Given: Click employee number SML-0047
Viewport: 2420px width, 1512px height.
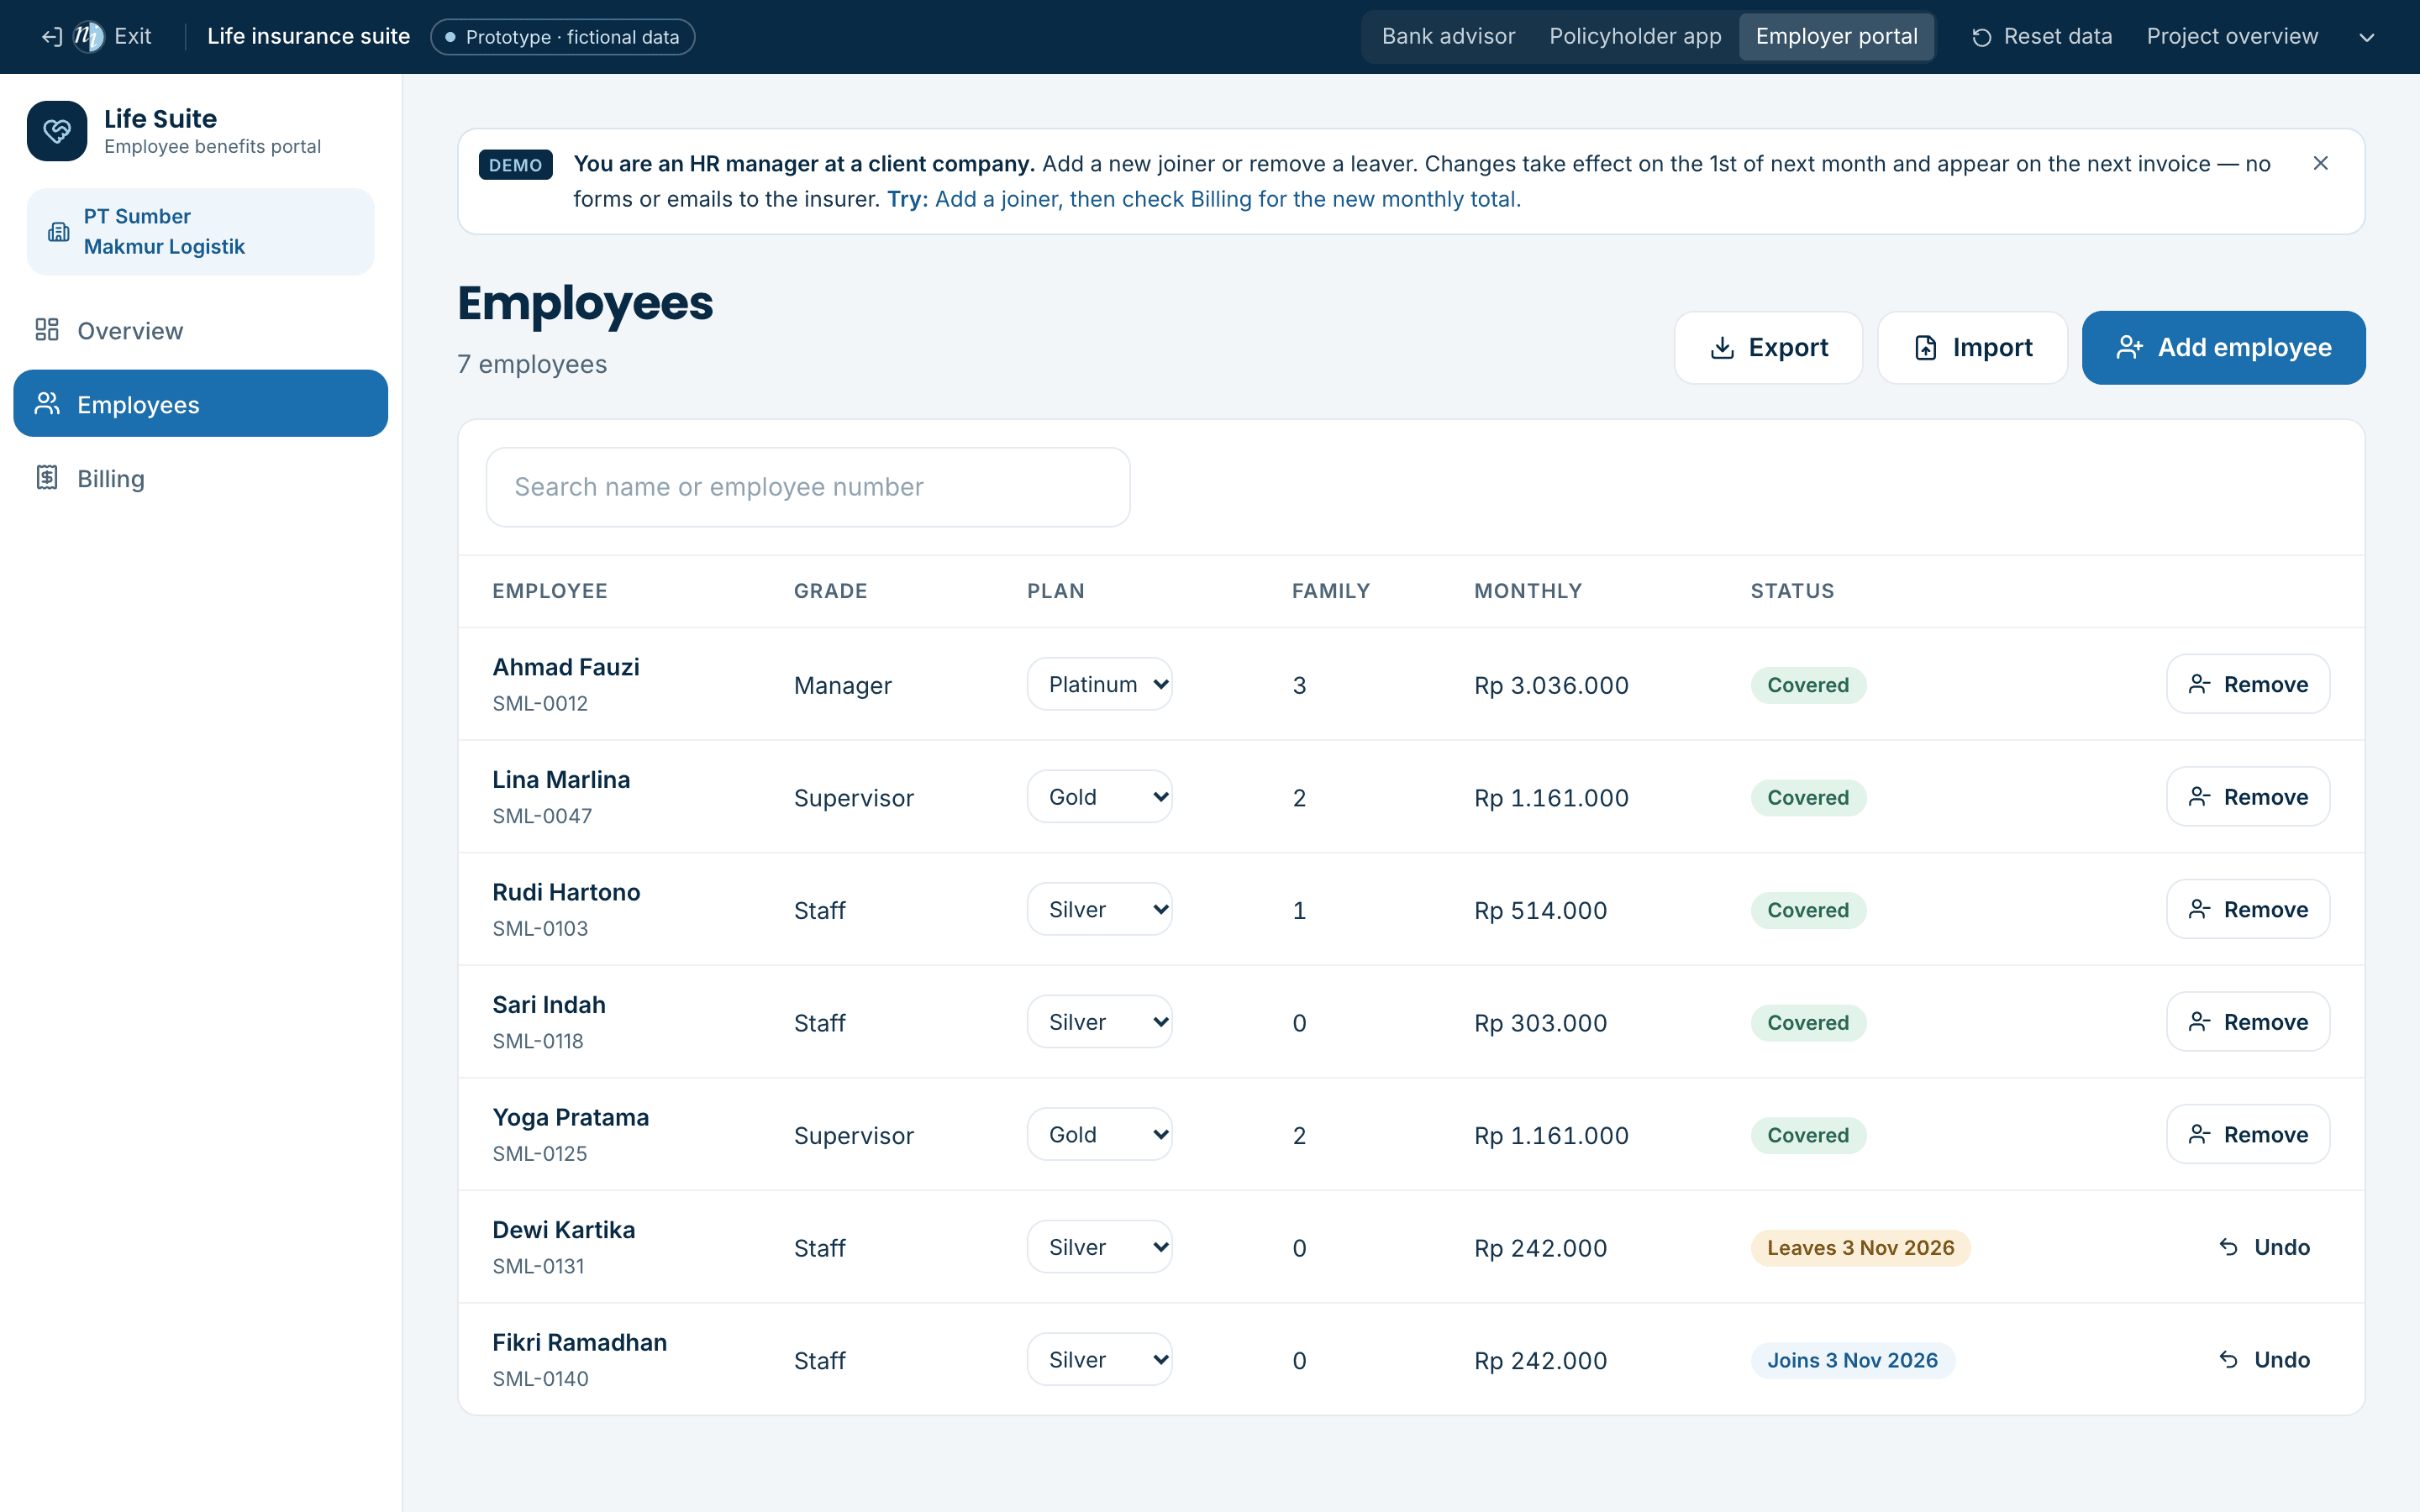Looking at the screenshot, I should point(542,816).
